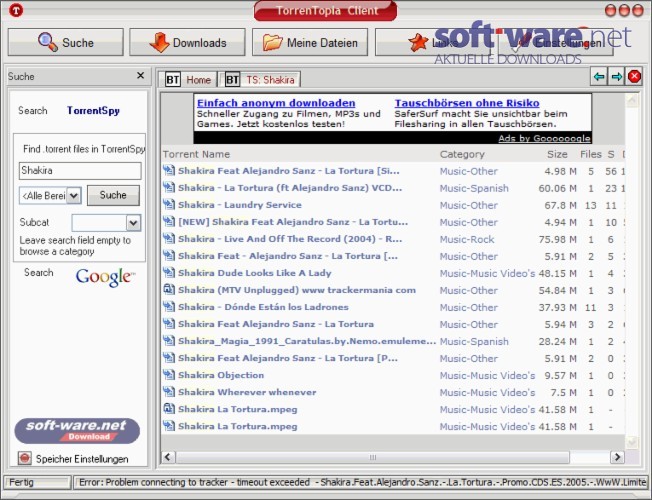This screenshot has width=652, height=500.
Task: Switch to the TS: Shakira tab
Action: [x=260, y=79]
